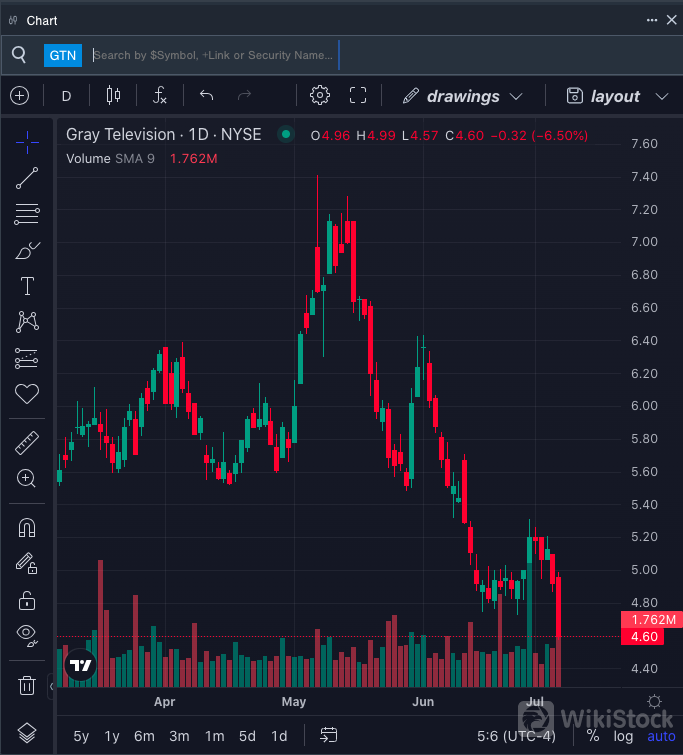
Task: Click the trash remove drawings icon
Action: pyautogui.click(x=27, y=685)
